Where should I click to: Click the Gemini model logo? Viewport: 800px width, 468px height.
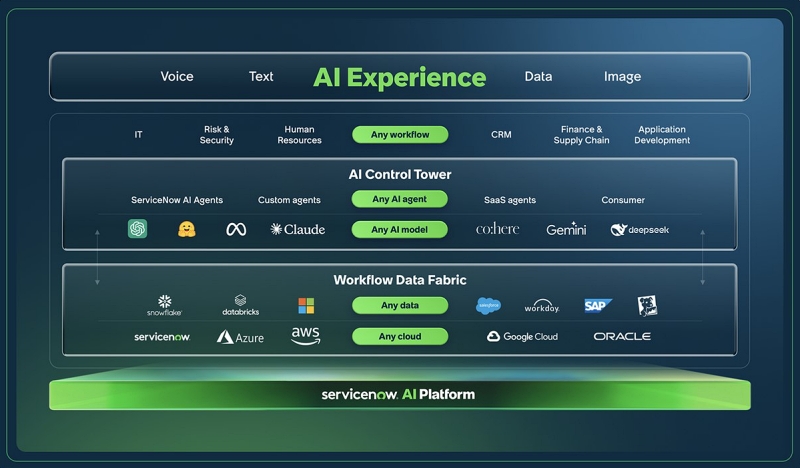[566, 229]
